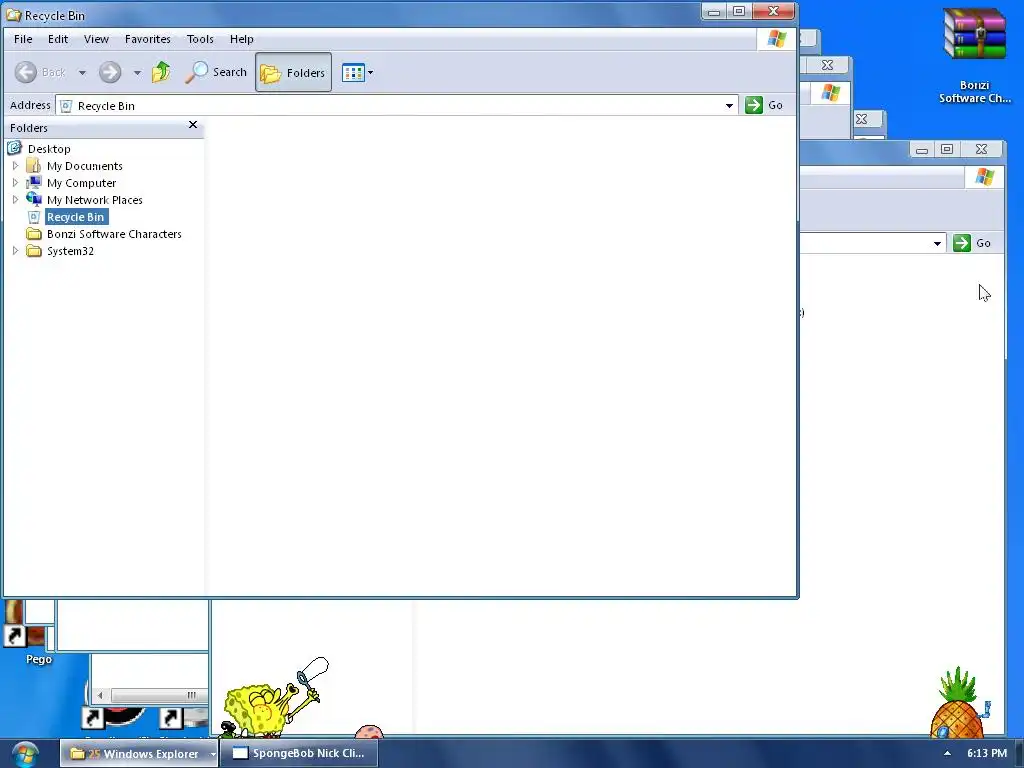1024x768 pixels.
Task: Open the Help menu
Action: click(242, 39)
